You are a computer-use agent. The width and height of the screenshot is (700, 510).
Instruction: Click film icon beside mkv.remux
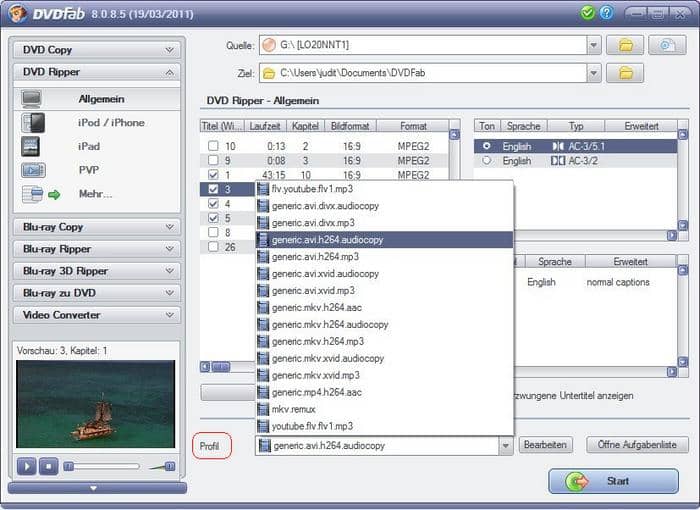pos(263,409)
